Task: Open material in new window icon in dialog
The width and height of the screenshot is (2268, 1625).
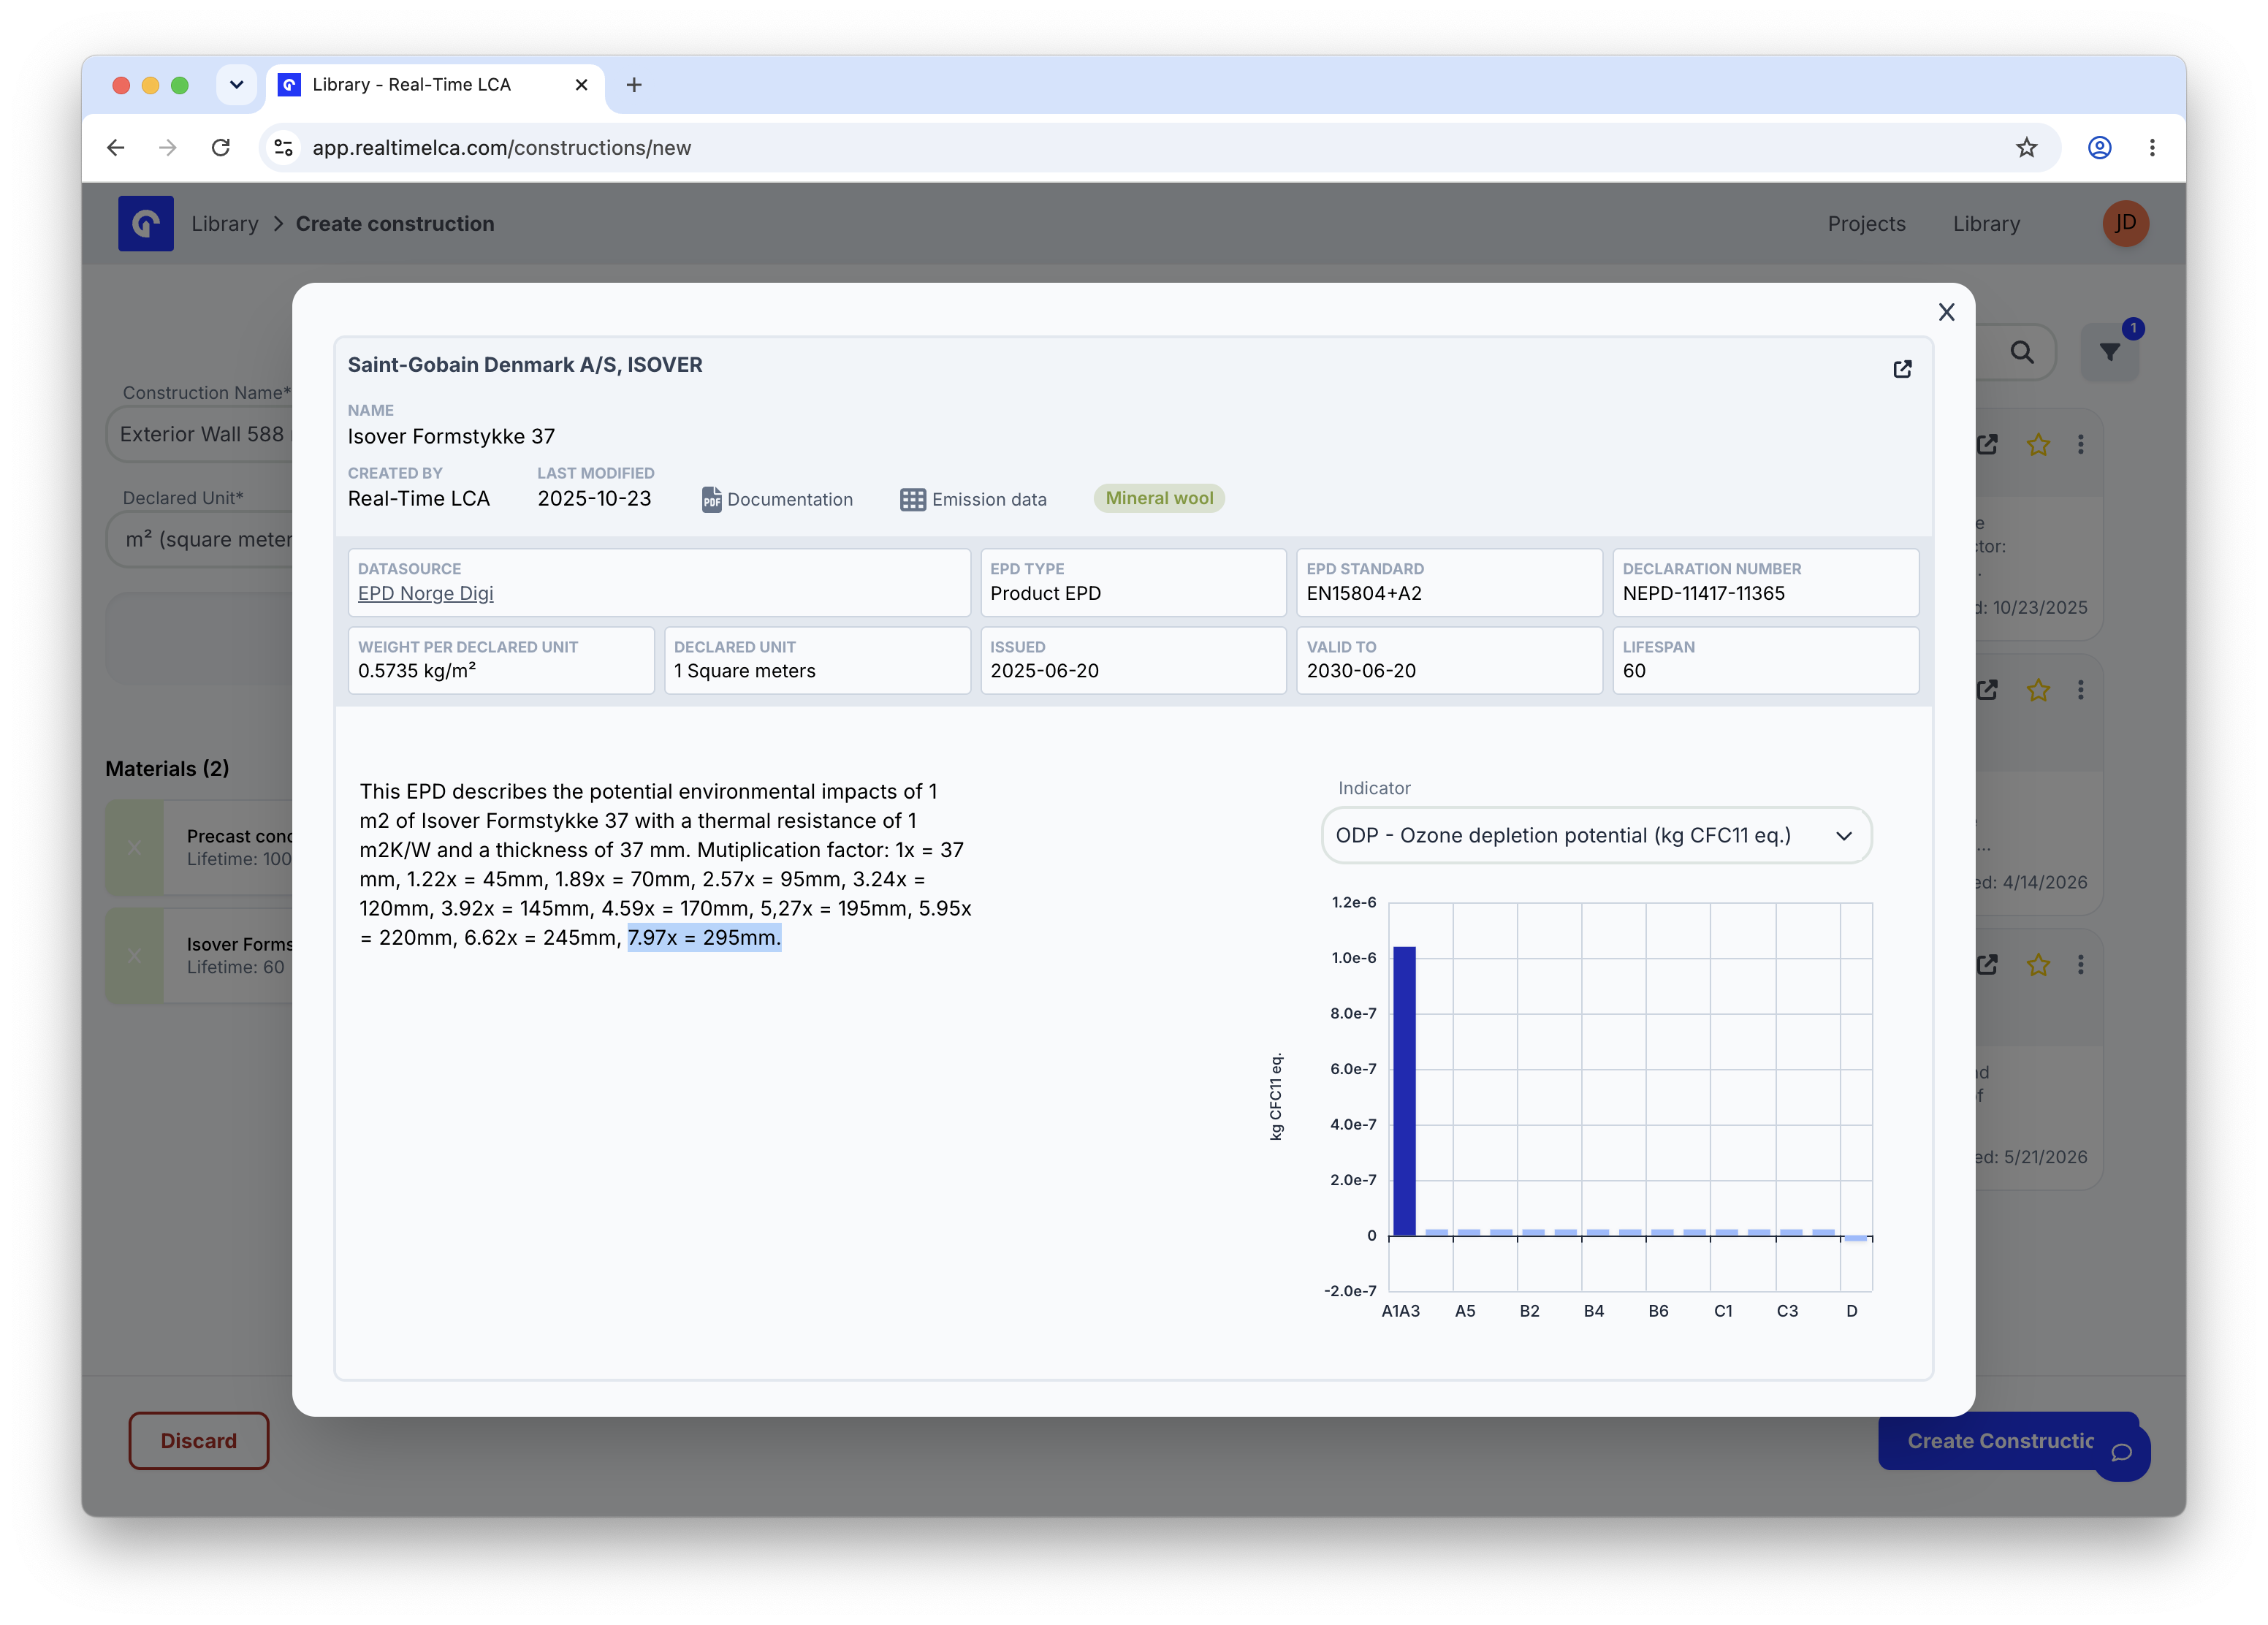Action: tap(1902, 369)
